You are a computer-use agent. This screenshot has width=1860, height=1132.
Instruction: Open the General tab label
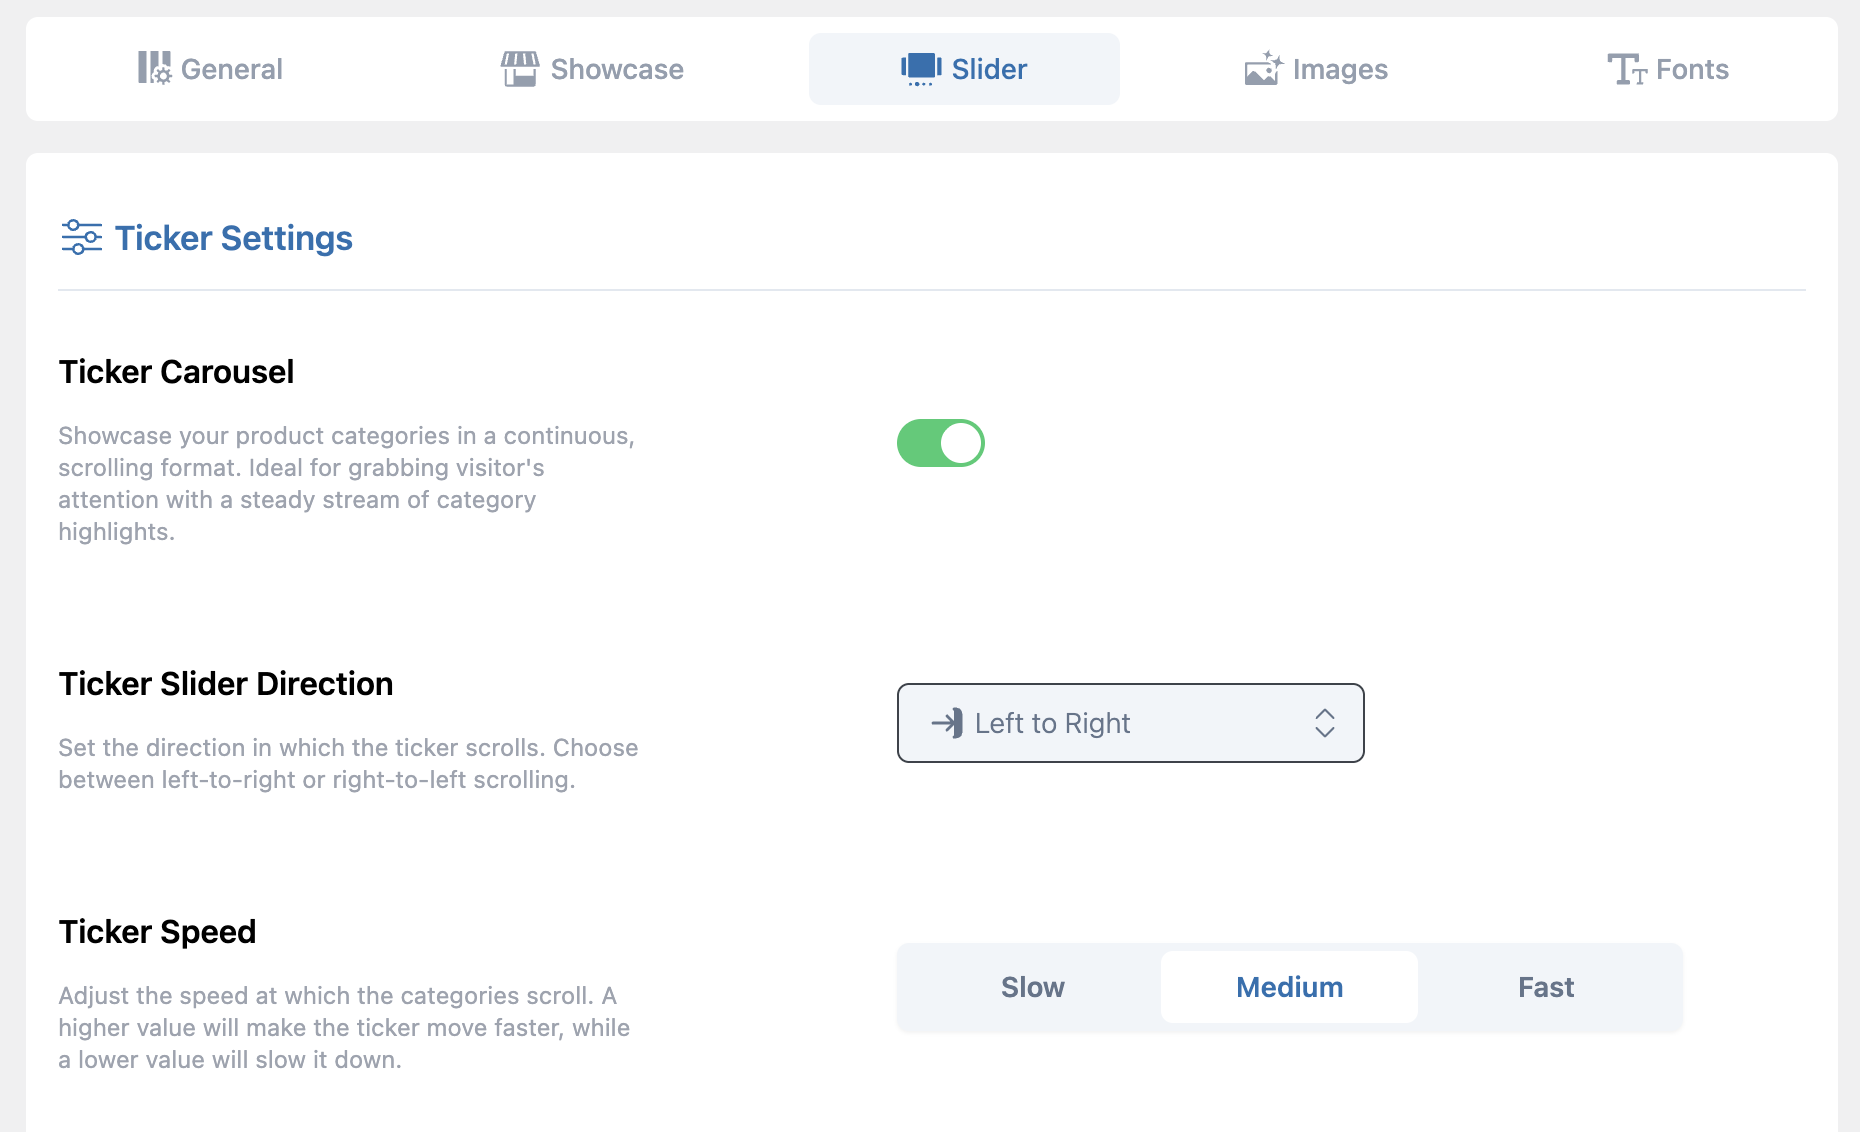click(232, 69)
